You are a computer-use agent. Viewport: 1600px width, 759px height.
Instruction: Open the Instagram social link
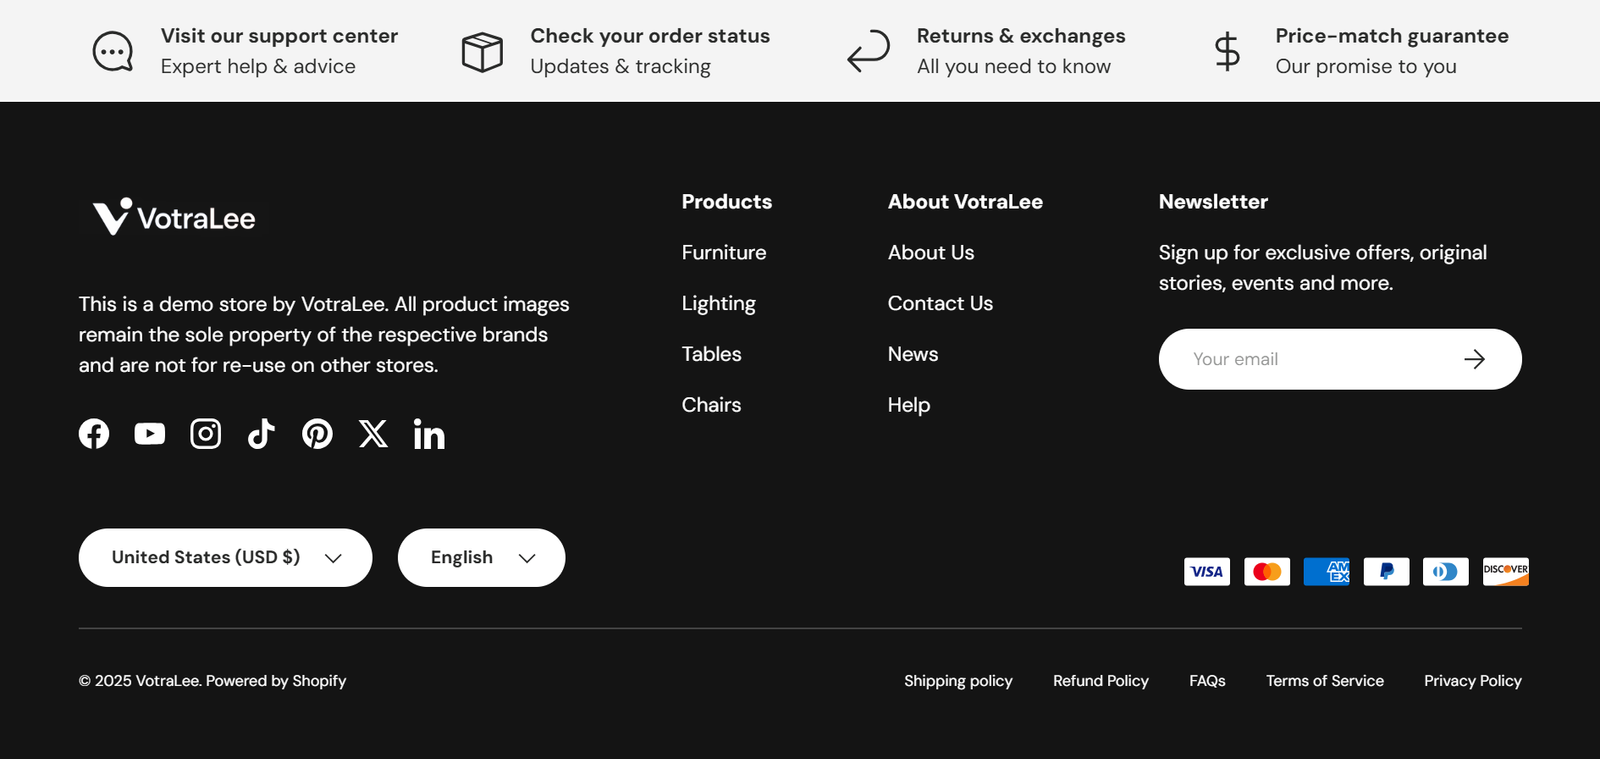206,434
